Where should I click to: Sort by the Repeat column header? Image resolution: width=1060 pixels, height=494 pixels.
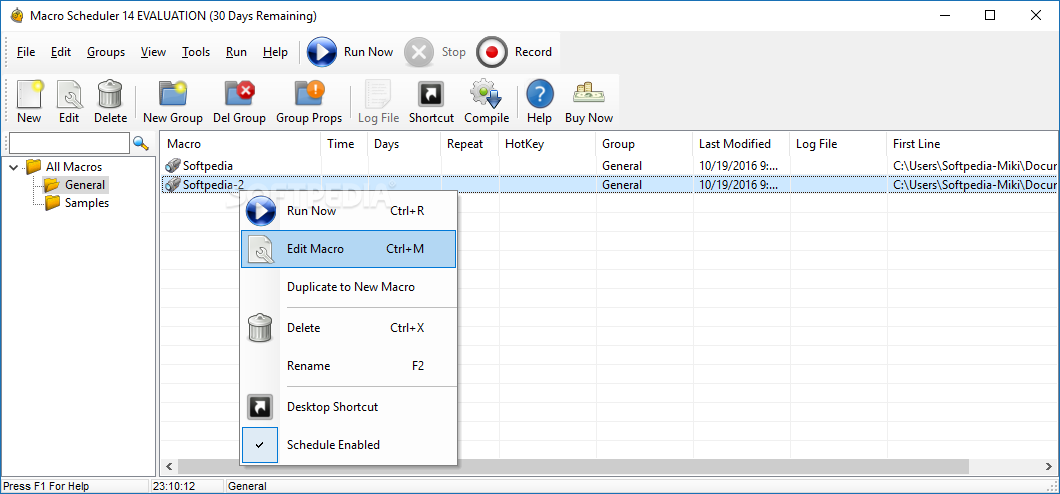(x=470, y=144)
